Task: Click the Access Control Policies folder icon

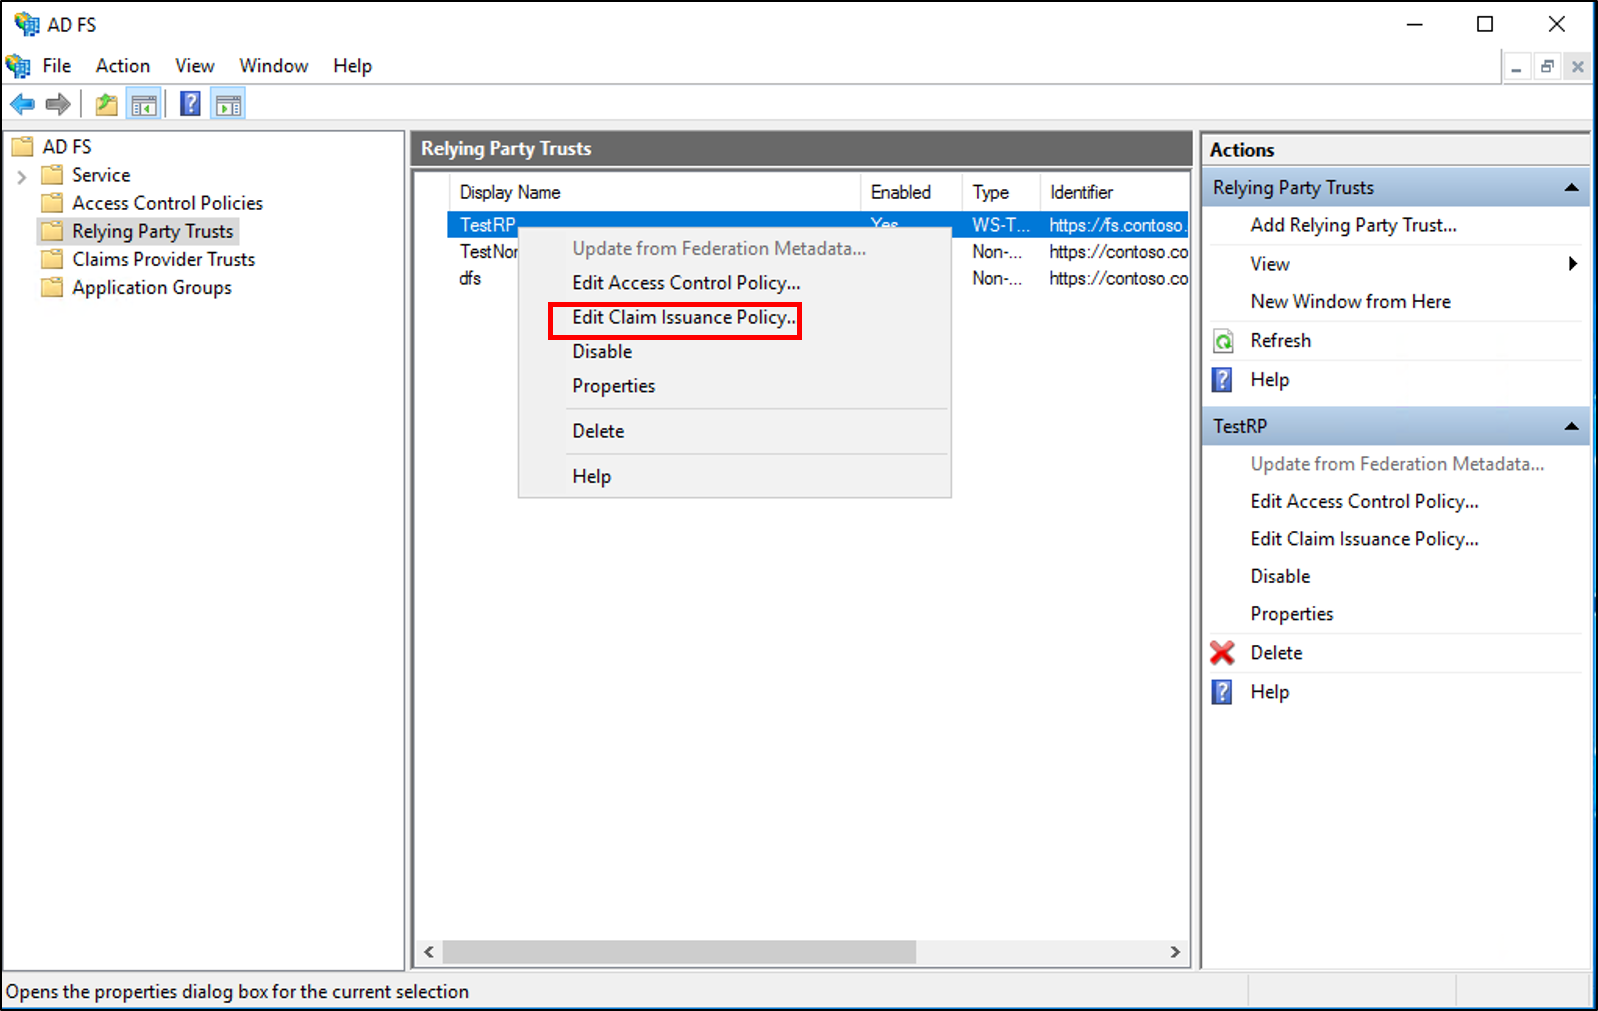Action: point(52,203)
